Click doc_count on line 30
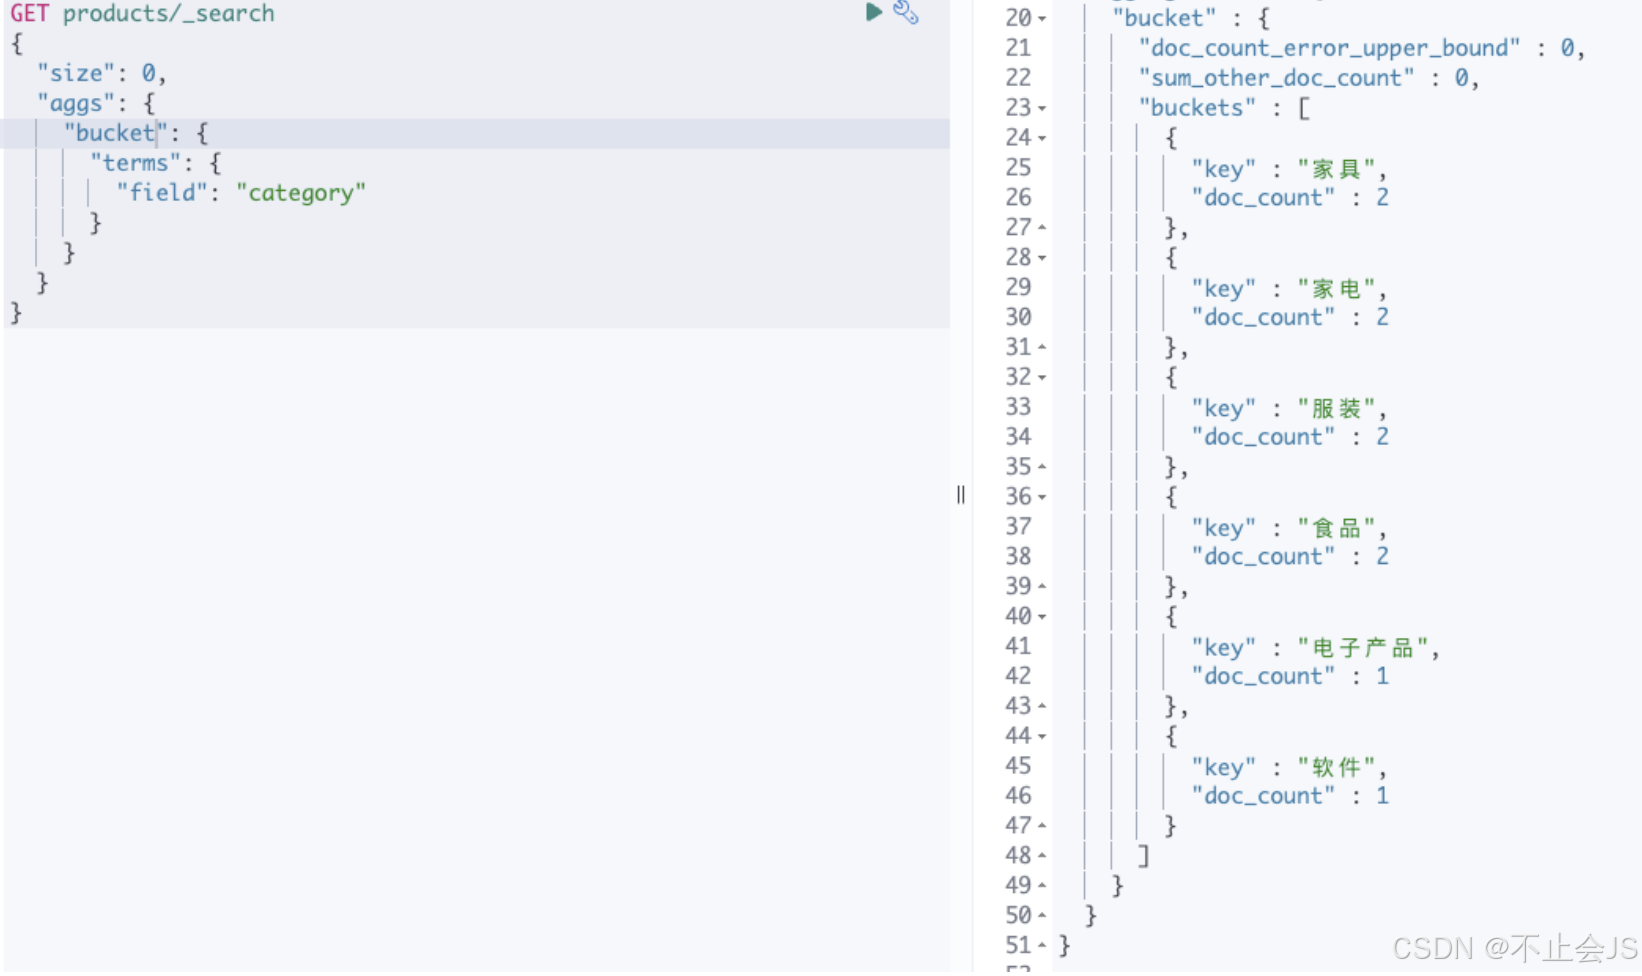The height and width of the screenshot is (976, 1642). (1263, 318)
